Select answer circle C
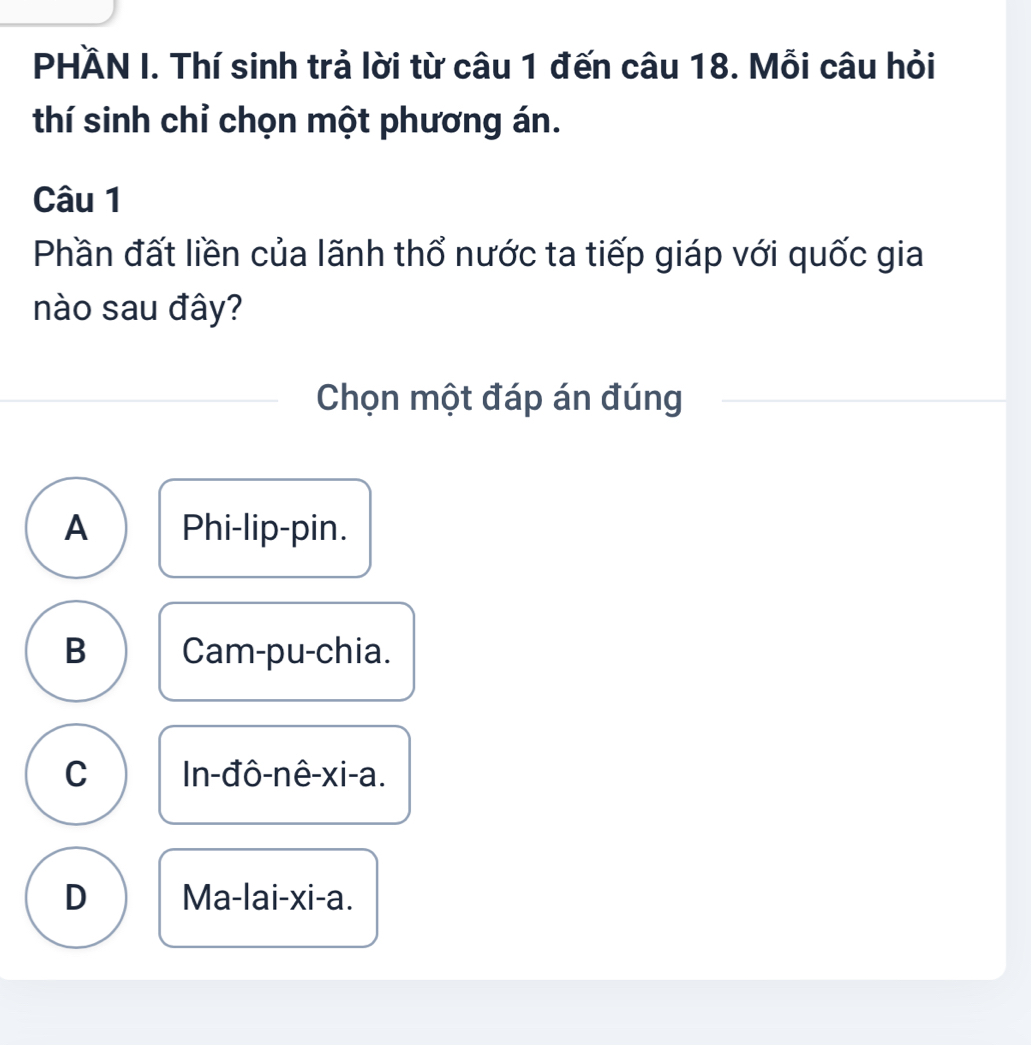The height and width of the screenshot is (1045, 1031). [x=76, y=774]
